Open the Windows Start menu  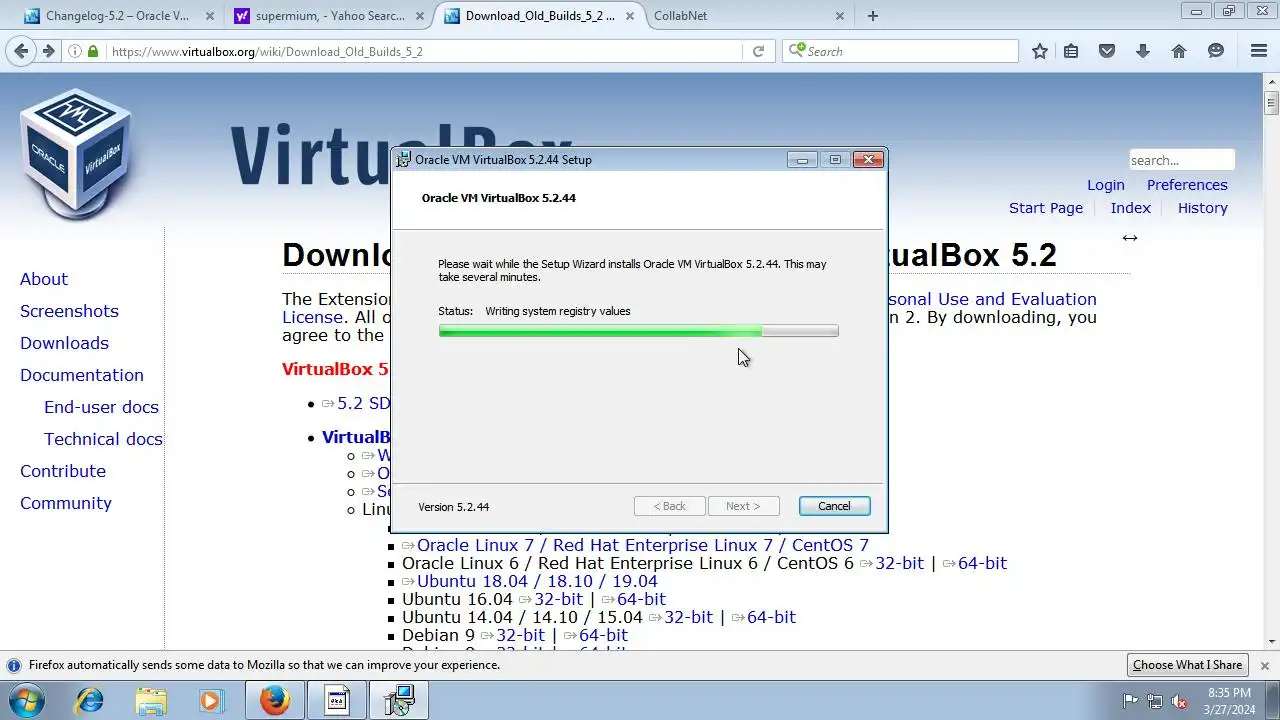click(x=27, y=700)
